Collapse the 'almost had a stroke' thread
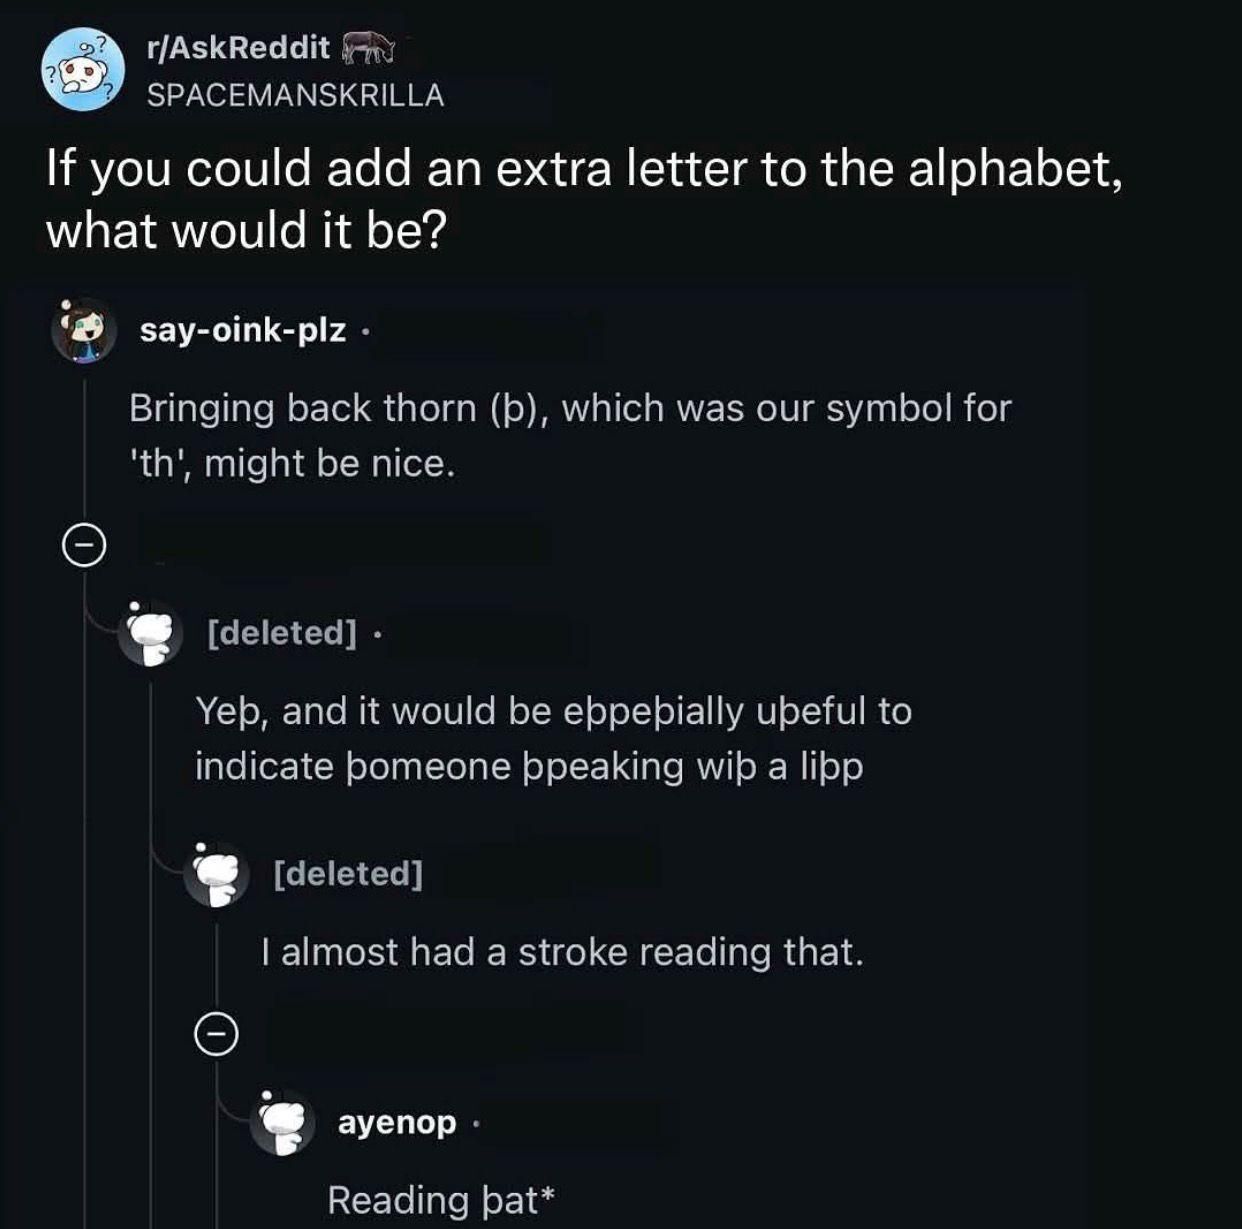This screenshot has width=1242, height=1229. (x=216, y=1034)
